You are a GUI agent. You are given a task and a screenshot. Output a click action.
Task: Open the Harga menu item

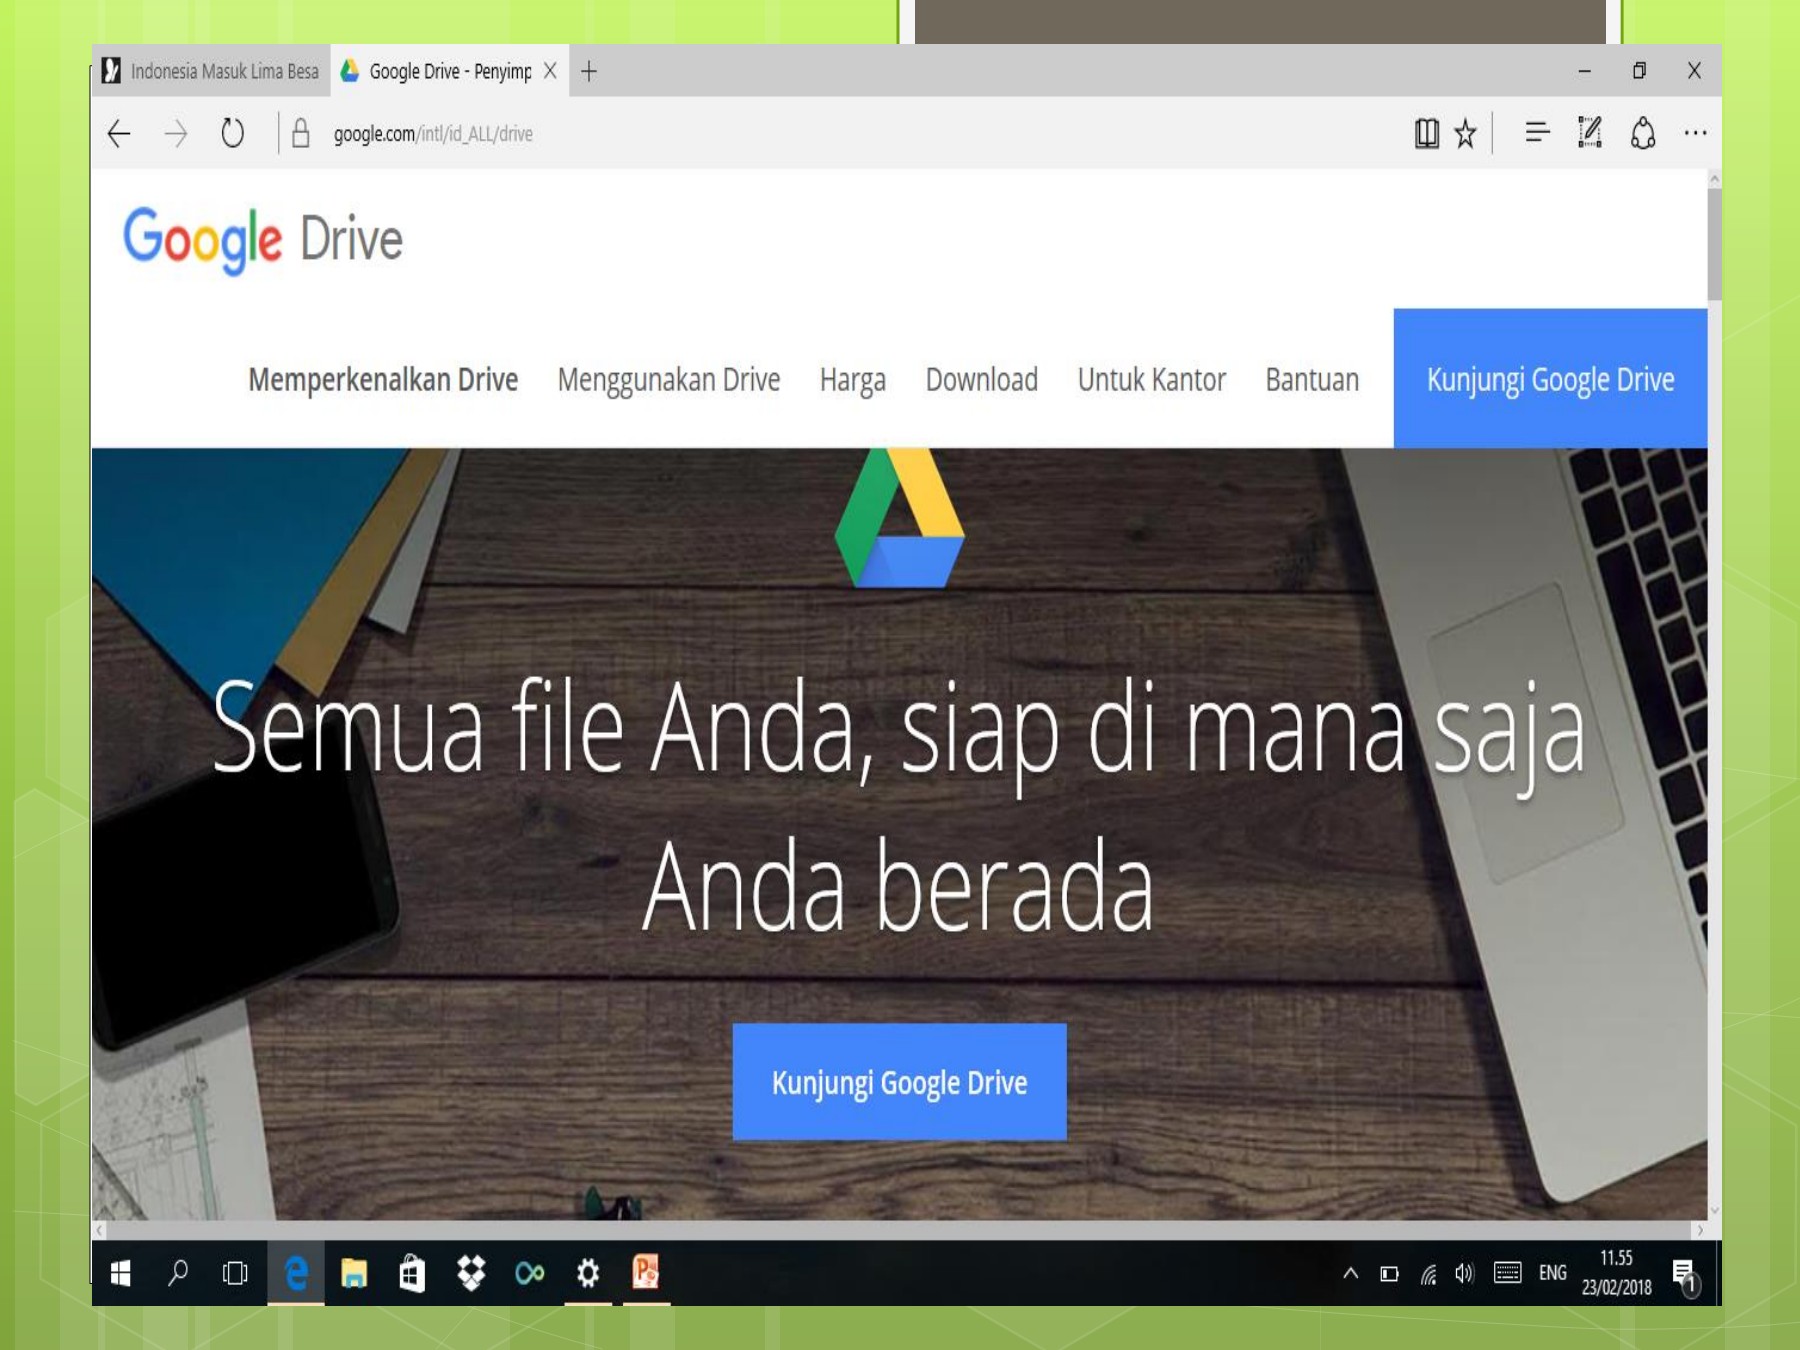pos(852,380)
